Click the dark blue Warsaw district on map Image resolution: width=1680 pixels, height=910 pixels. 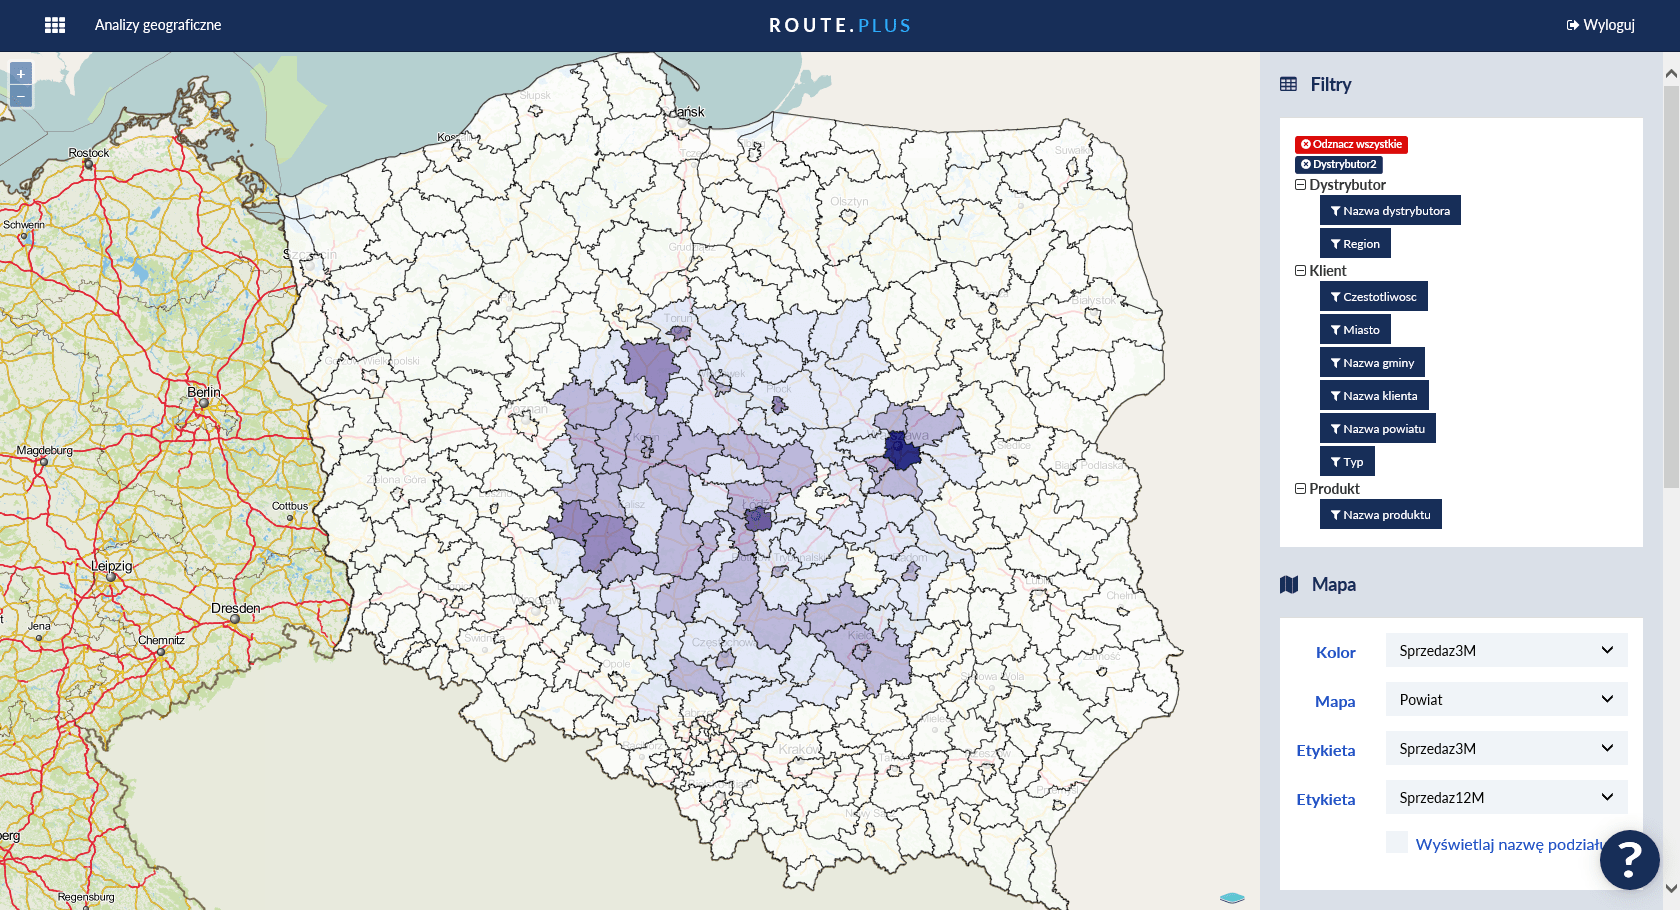tap(902, 452)
